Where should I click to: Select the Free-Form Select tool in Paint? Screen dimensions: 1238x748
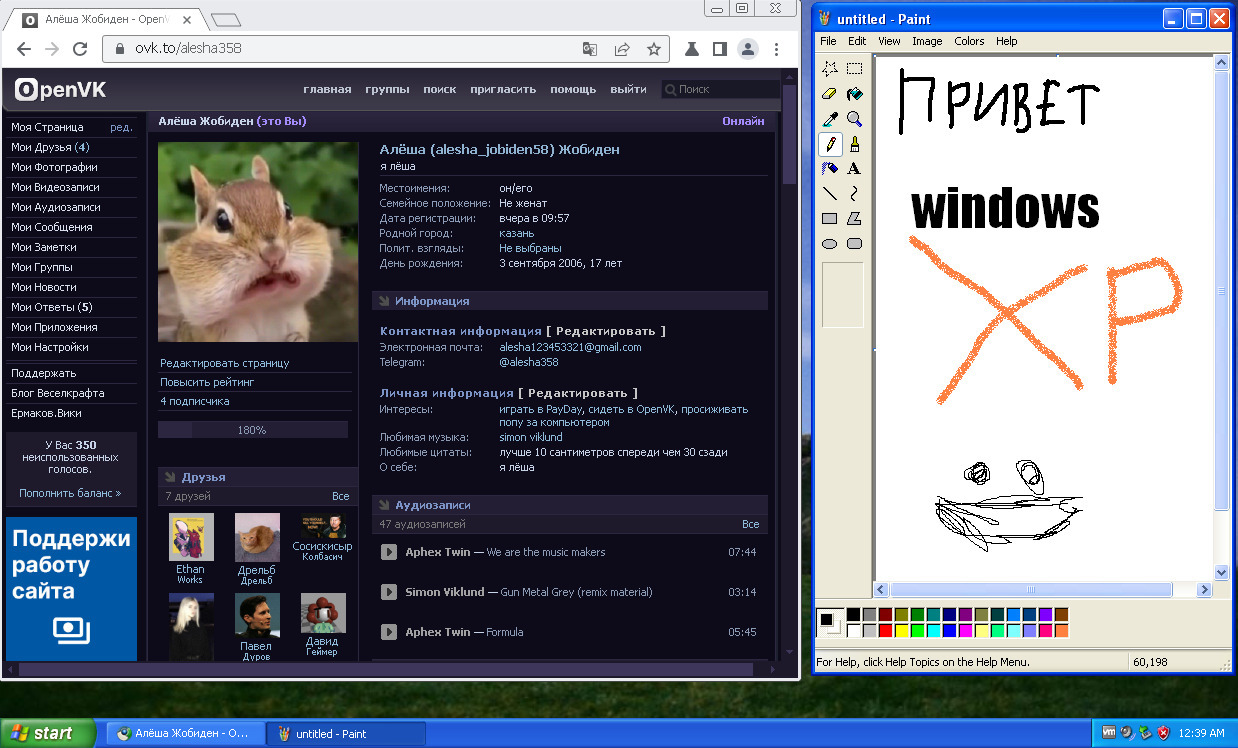[x=830, y=69]
